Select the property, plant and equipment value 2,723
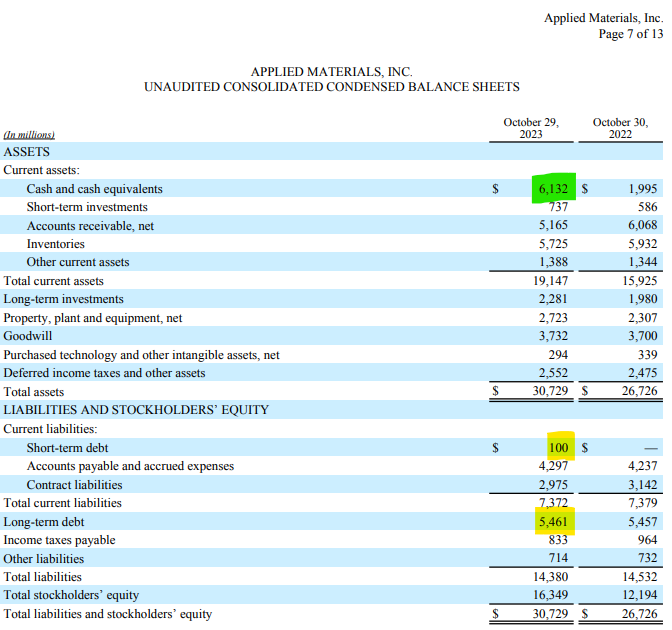 [x=553, y=318]
